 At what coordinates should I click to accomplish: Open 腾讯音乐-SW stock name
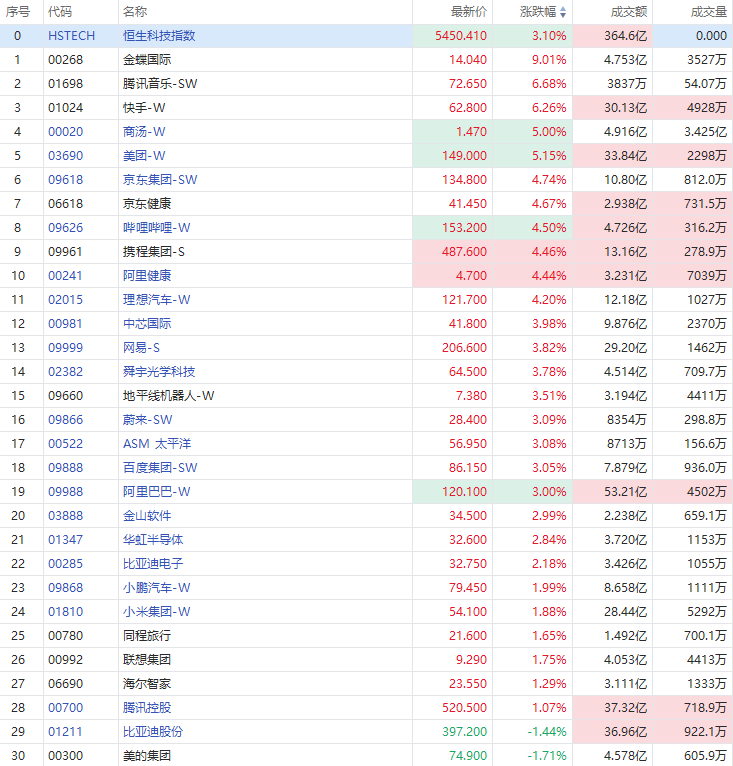pyautogui.click(x=159, y=84)
